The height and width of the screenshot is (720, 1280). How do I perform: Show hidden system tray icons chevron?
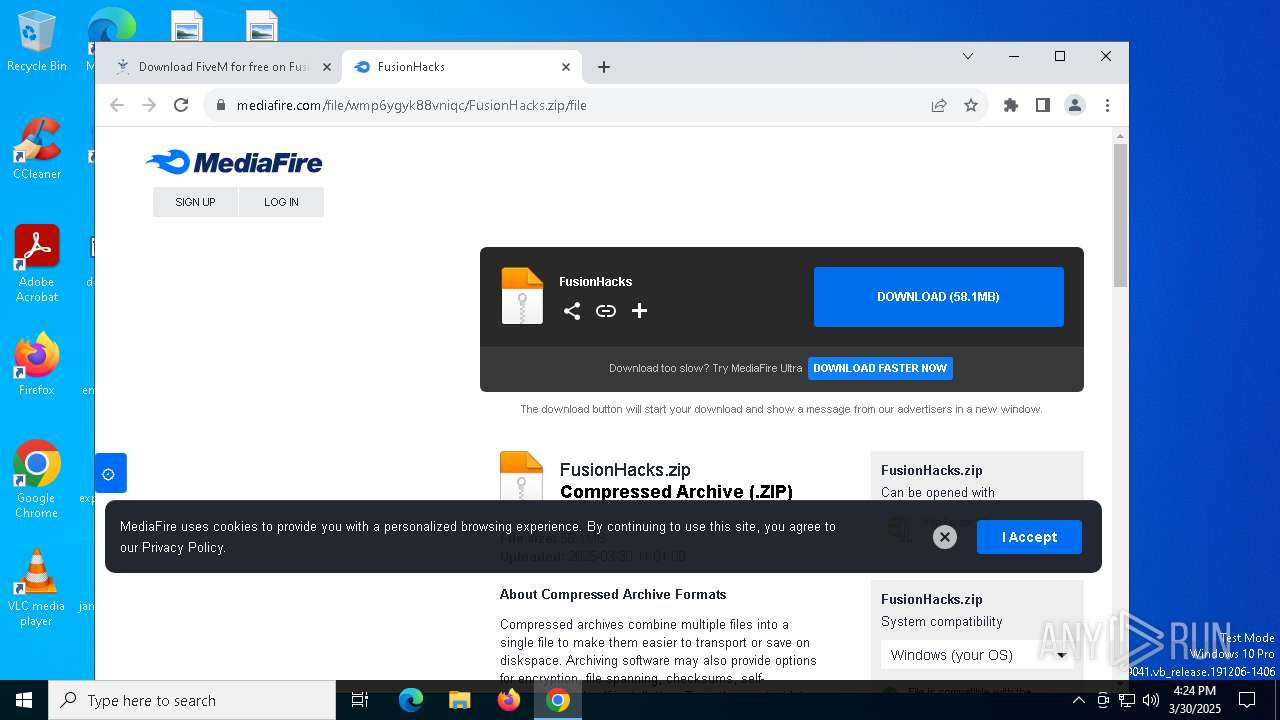click(1078, 700)
